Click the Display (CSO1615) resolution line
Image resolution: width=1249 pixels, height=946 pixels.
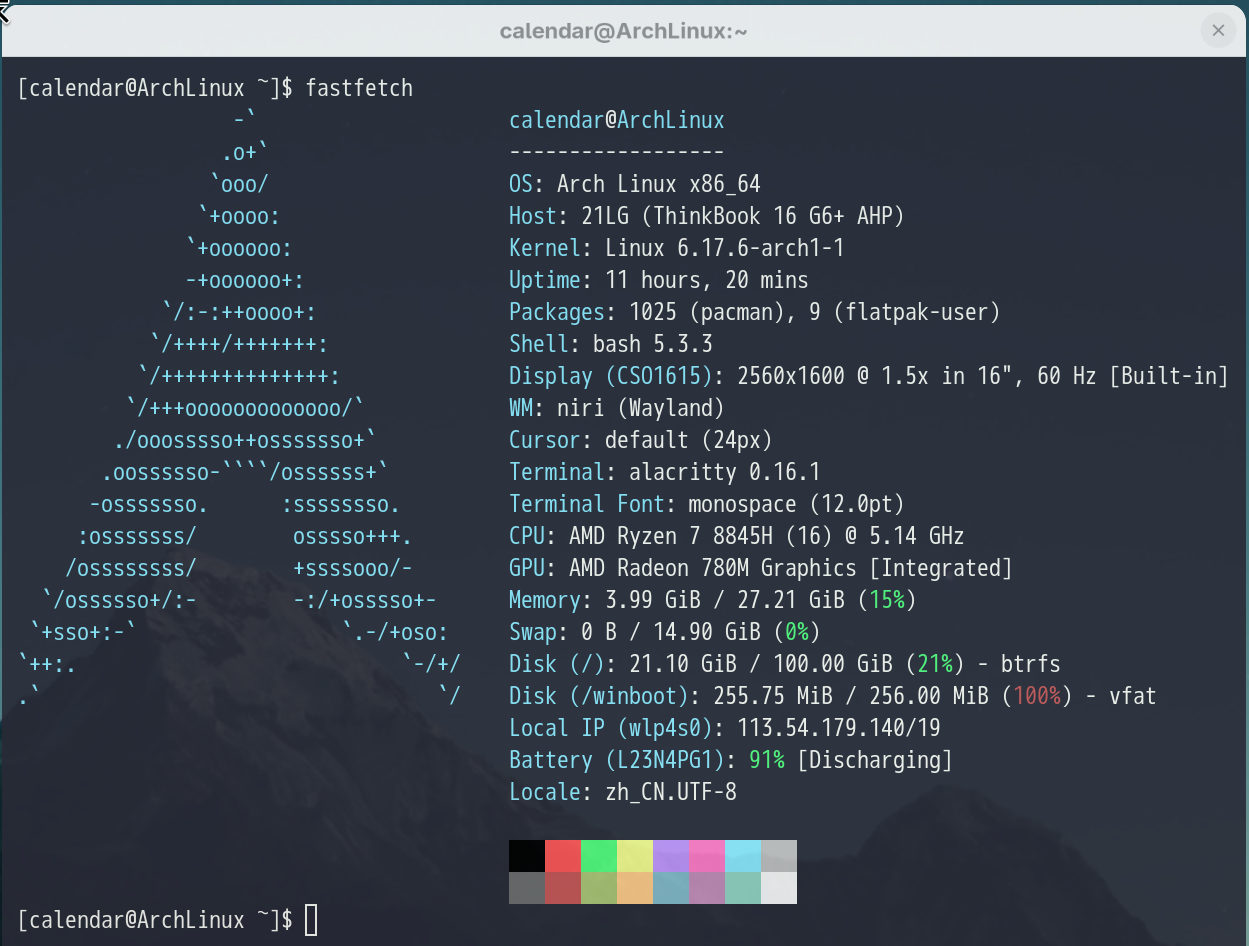[x=869, y=376]
